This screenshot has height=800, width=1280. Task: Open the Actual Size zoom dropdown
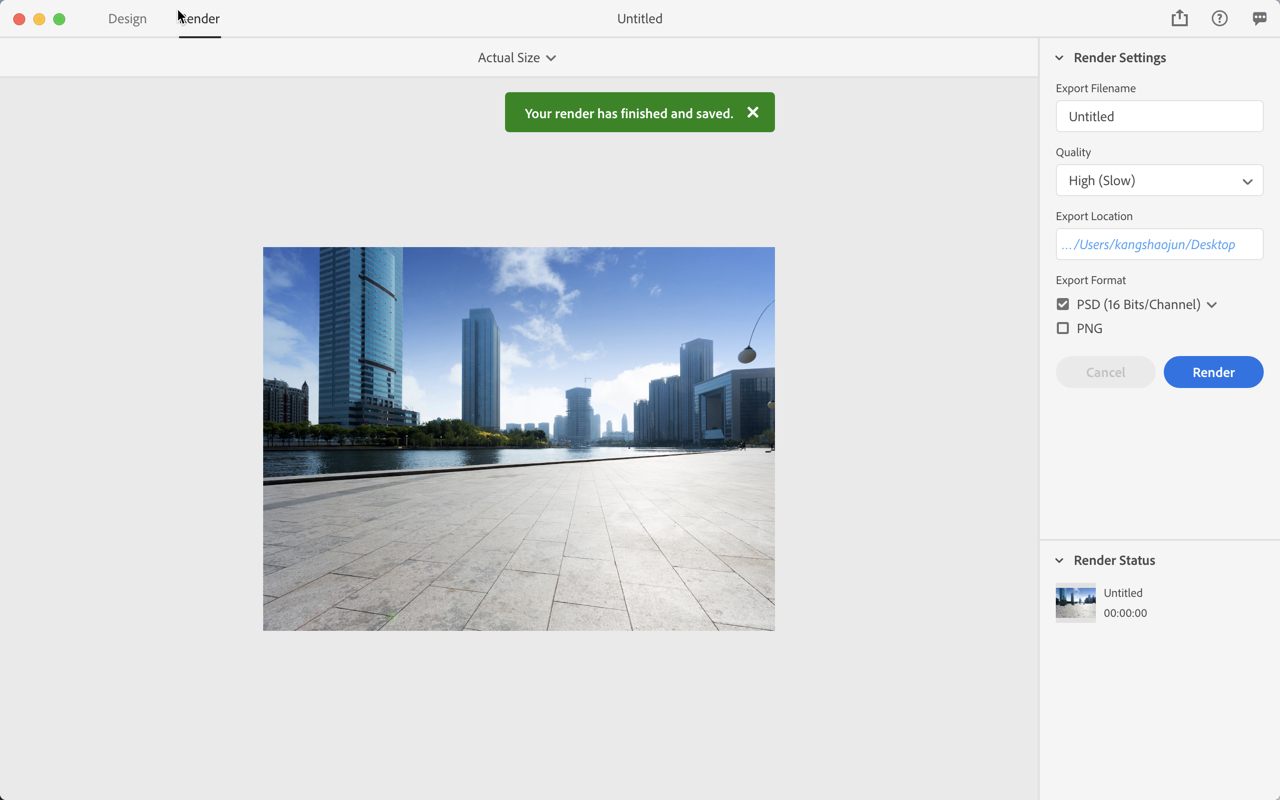click(517, 57)
